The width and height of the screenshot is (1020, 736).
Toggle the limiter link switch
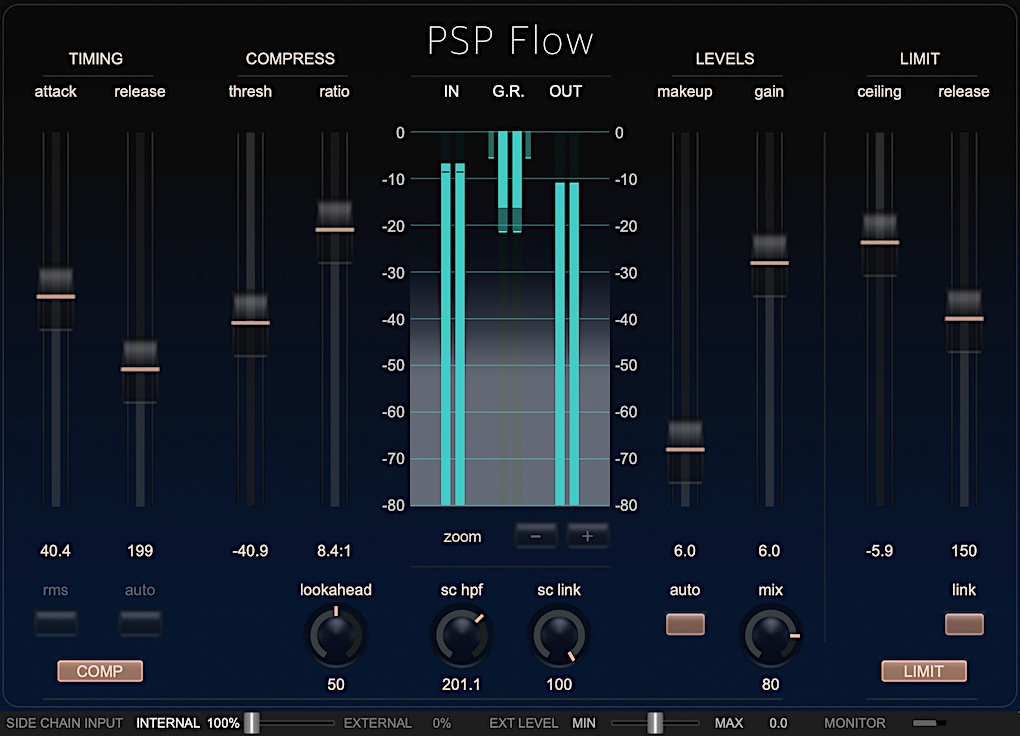(x=963, y=624)
